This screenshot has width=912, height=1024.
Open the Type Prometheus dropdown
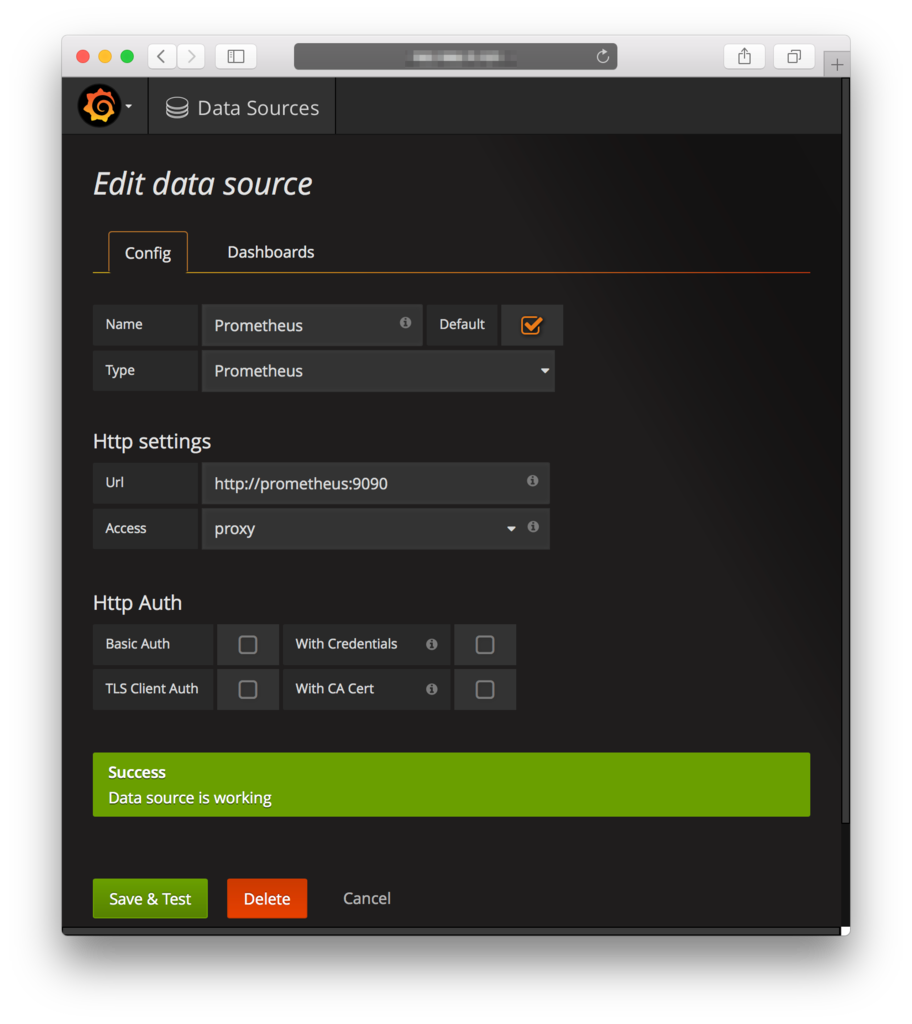tap(378, 371)
